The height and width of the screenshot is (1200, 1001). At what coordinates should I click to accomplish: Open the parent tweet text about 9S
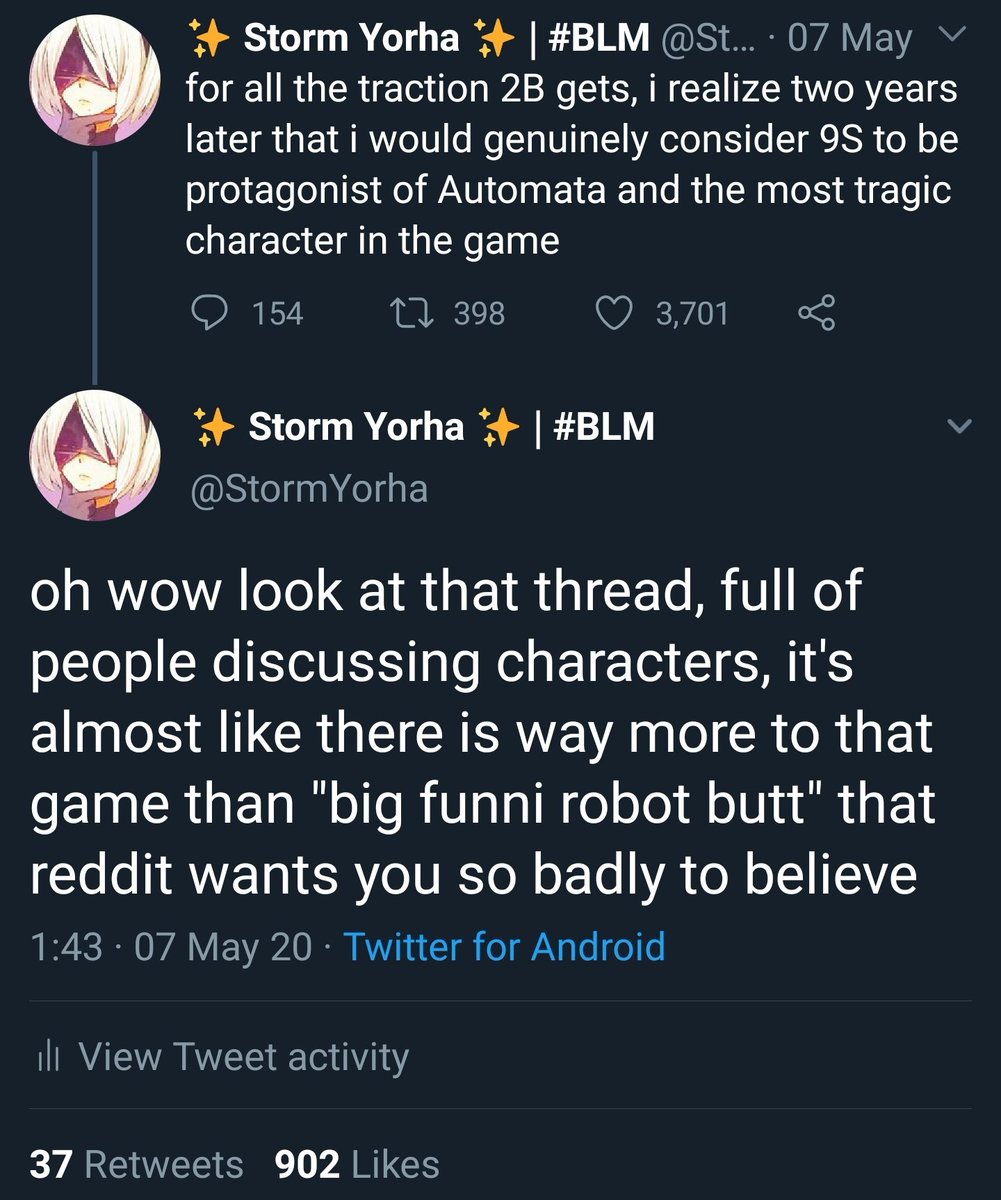[x=572, y=166]
